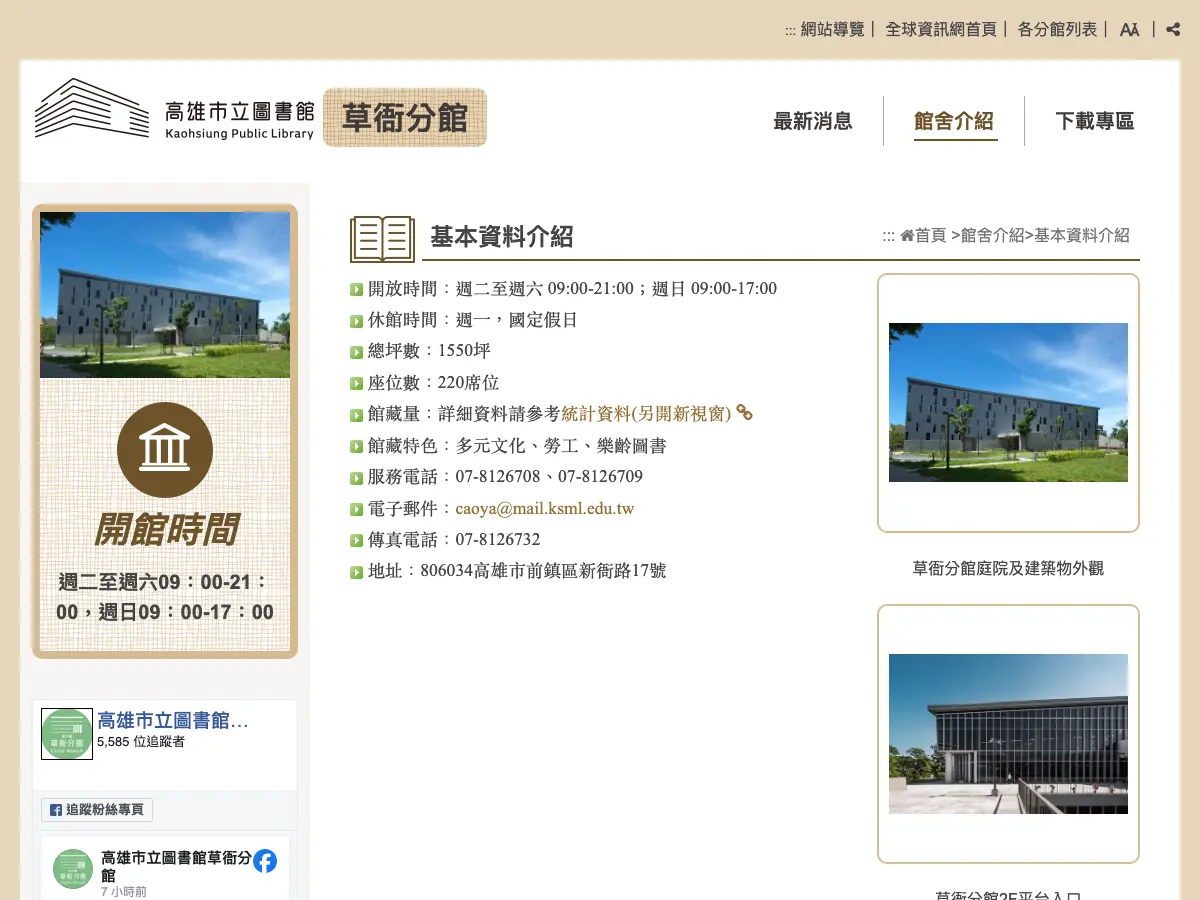Open the dark glass entrance photo thumbnail
Viewport: 1200px width, 900px height.
(1008, 733)
